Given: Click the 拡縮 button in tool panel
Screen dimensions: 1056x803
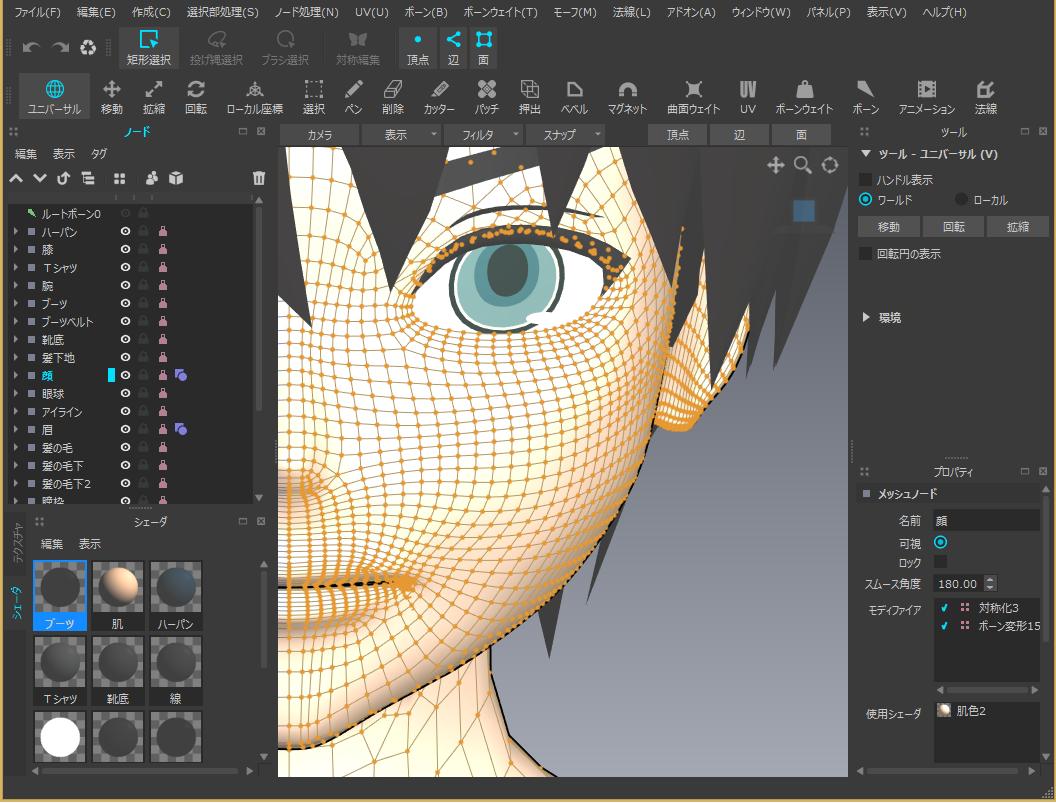Looking at the screenshot, I should 1017,227.
